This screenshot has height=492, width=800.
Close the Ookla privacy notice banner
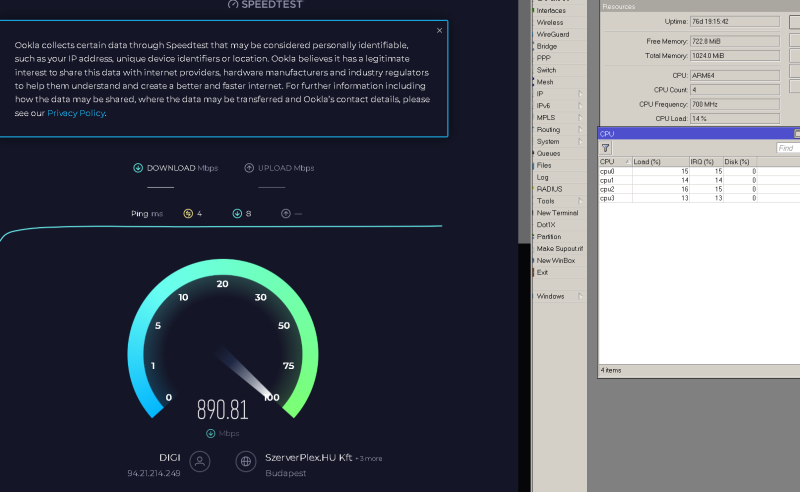[439, 31]
